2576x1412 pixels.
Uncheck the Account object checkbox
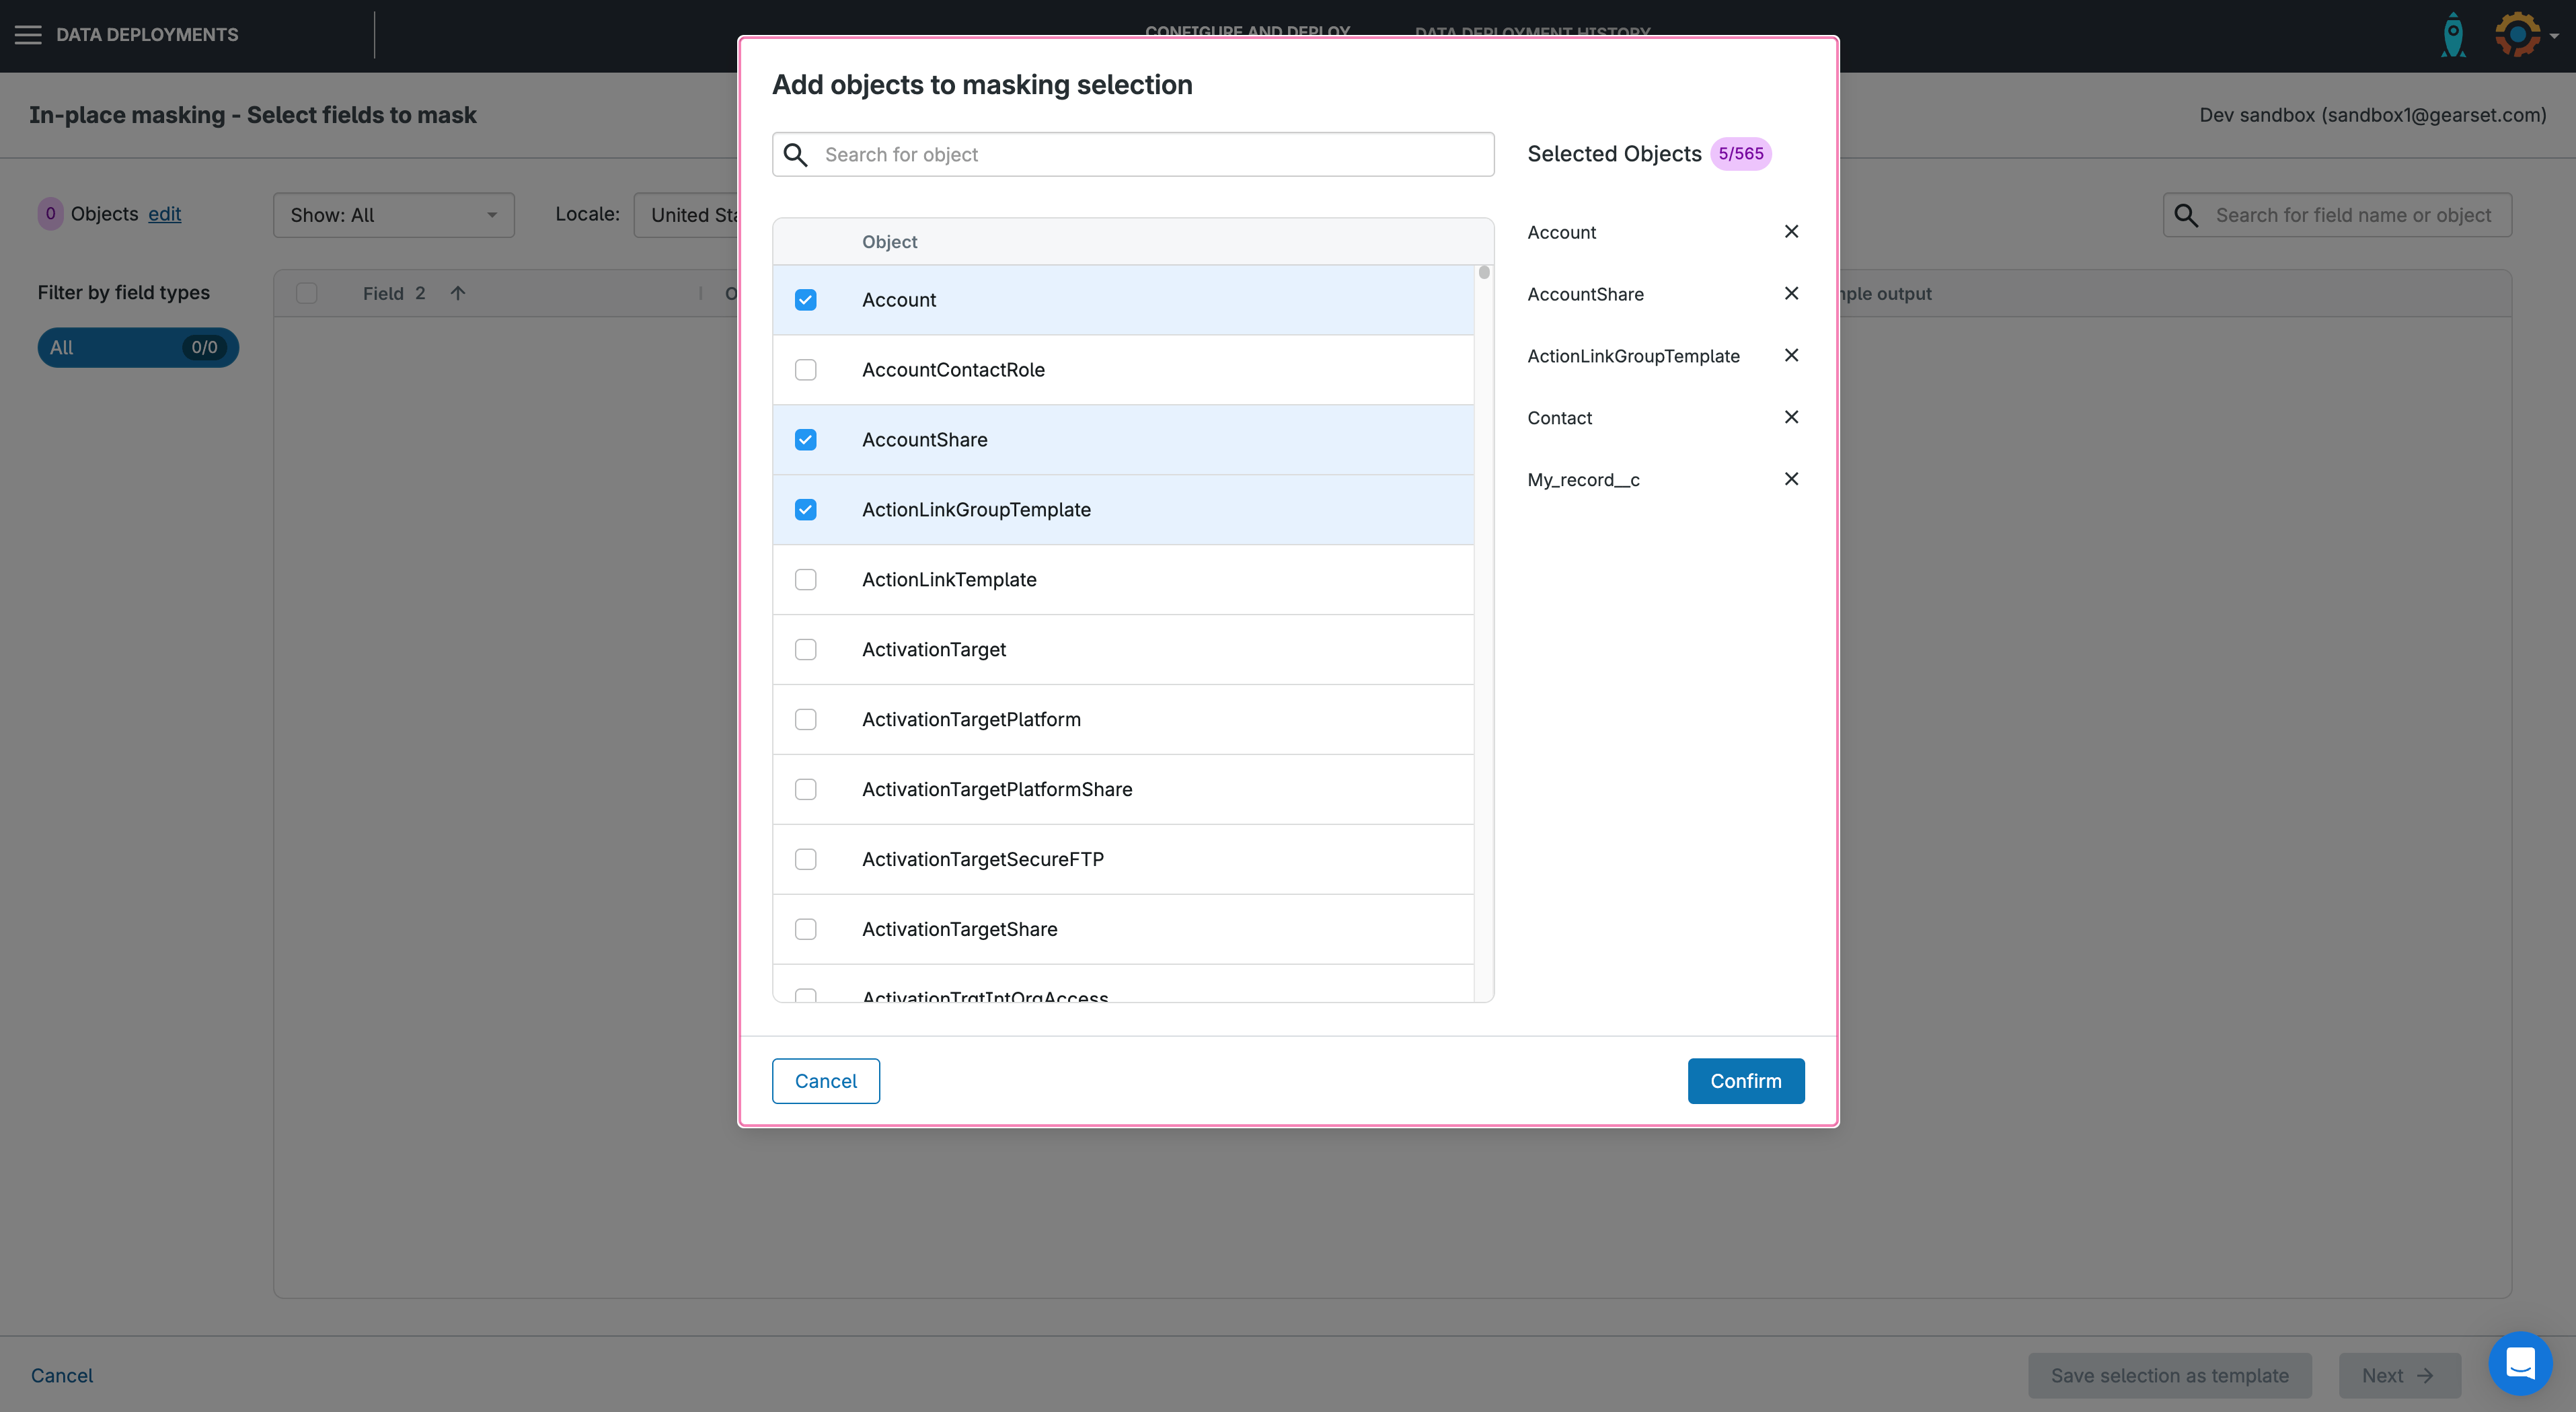pyautogui.click(x=805, y=300)
